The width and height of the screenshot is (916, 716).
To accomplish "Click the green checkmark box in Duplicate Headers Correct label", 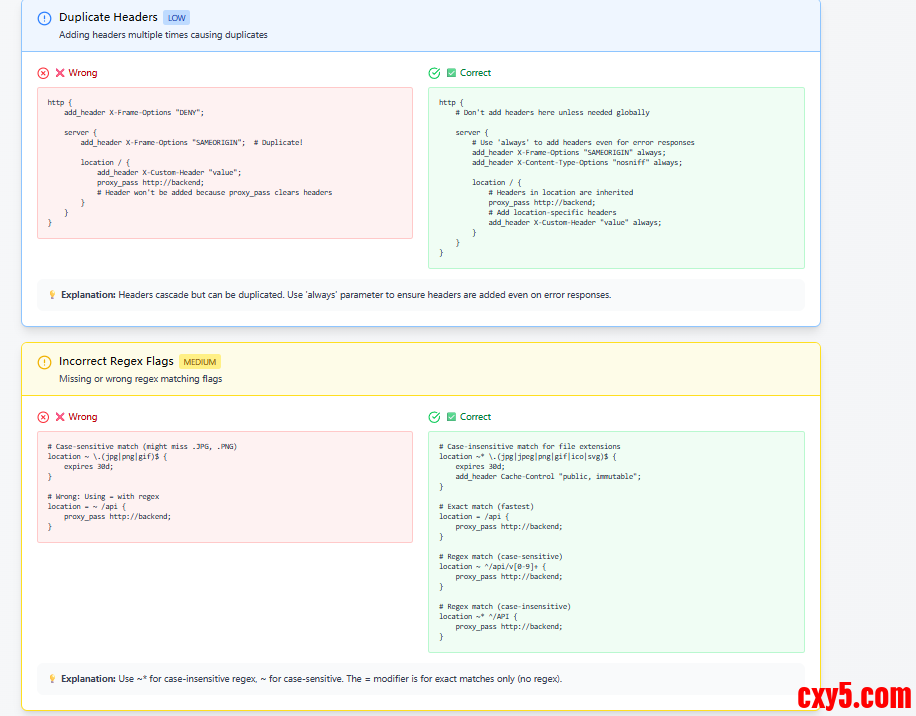I will (x=451, y=73).
